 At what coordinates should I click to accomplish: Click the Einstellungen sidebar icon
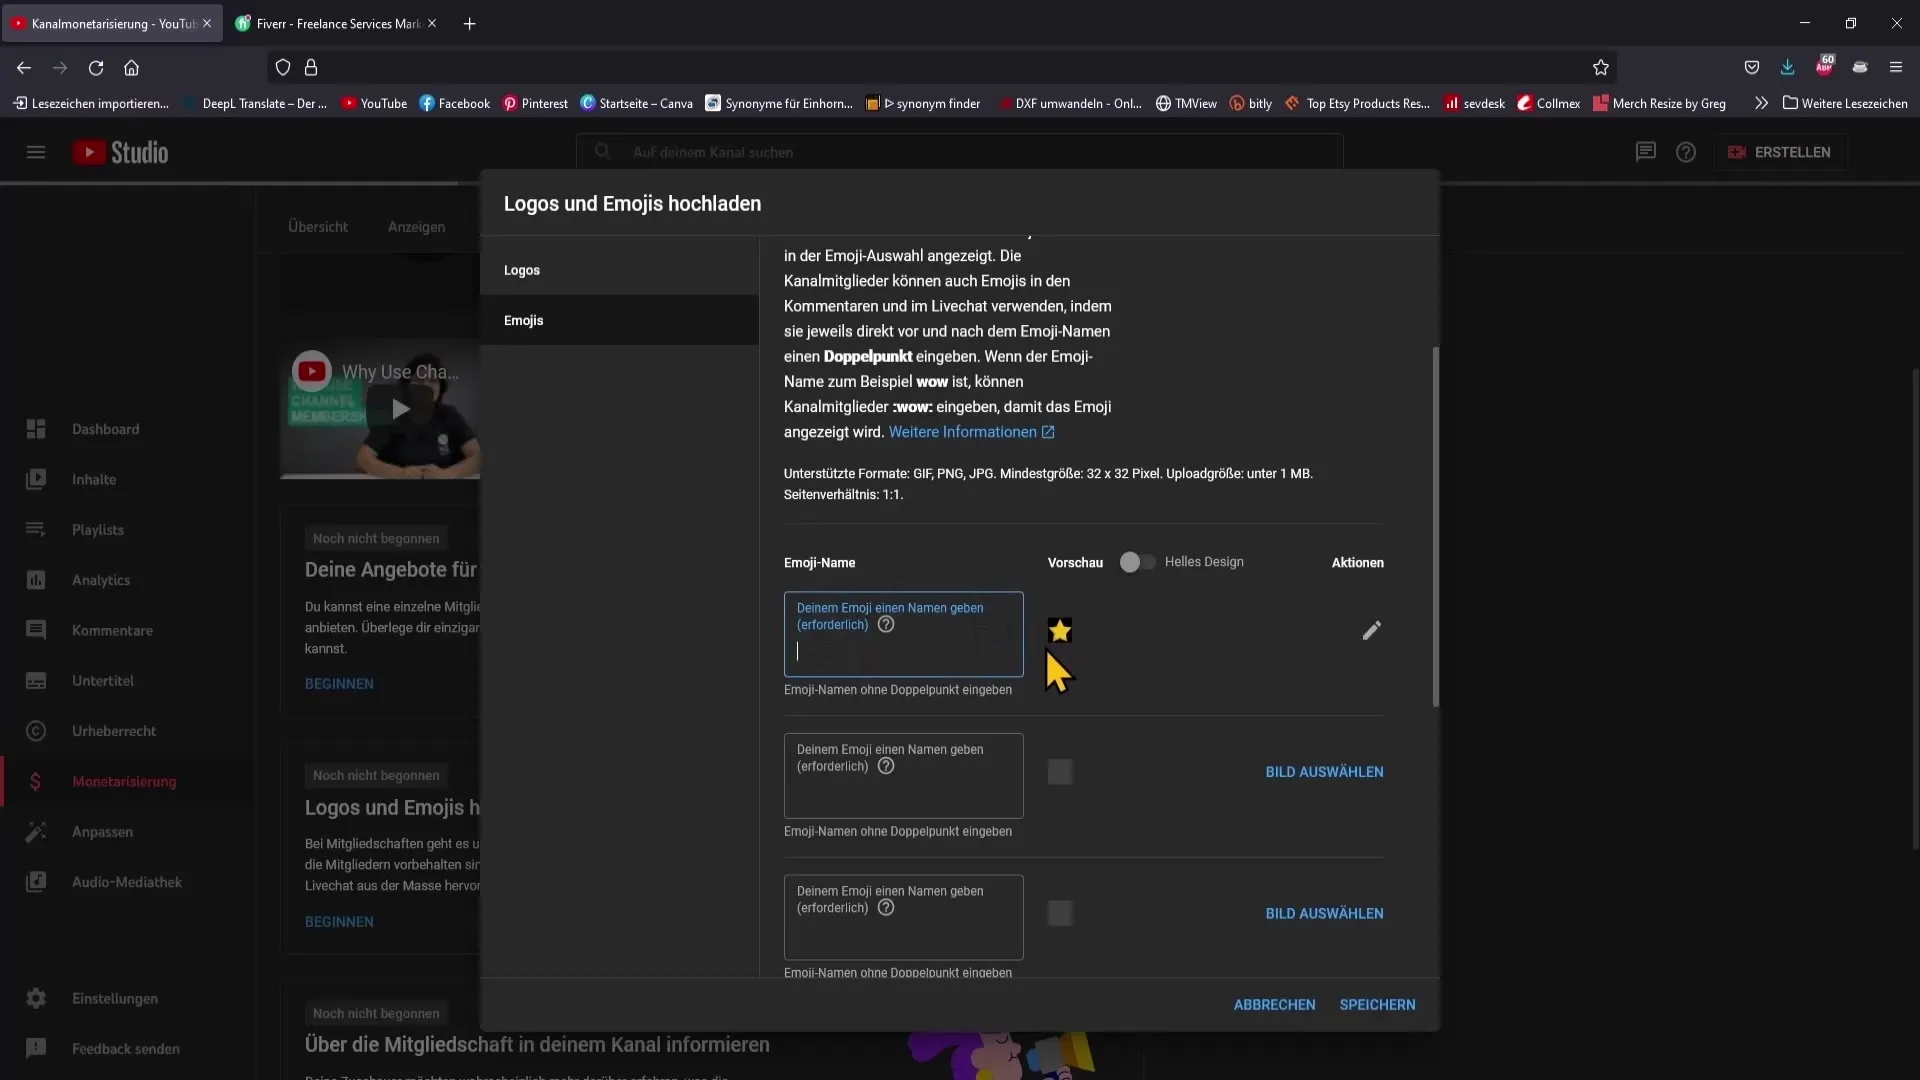[36, 998]
